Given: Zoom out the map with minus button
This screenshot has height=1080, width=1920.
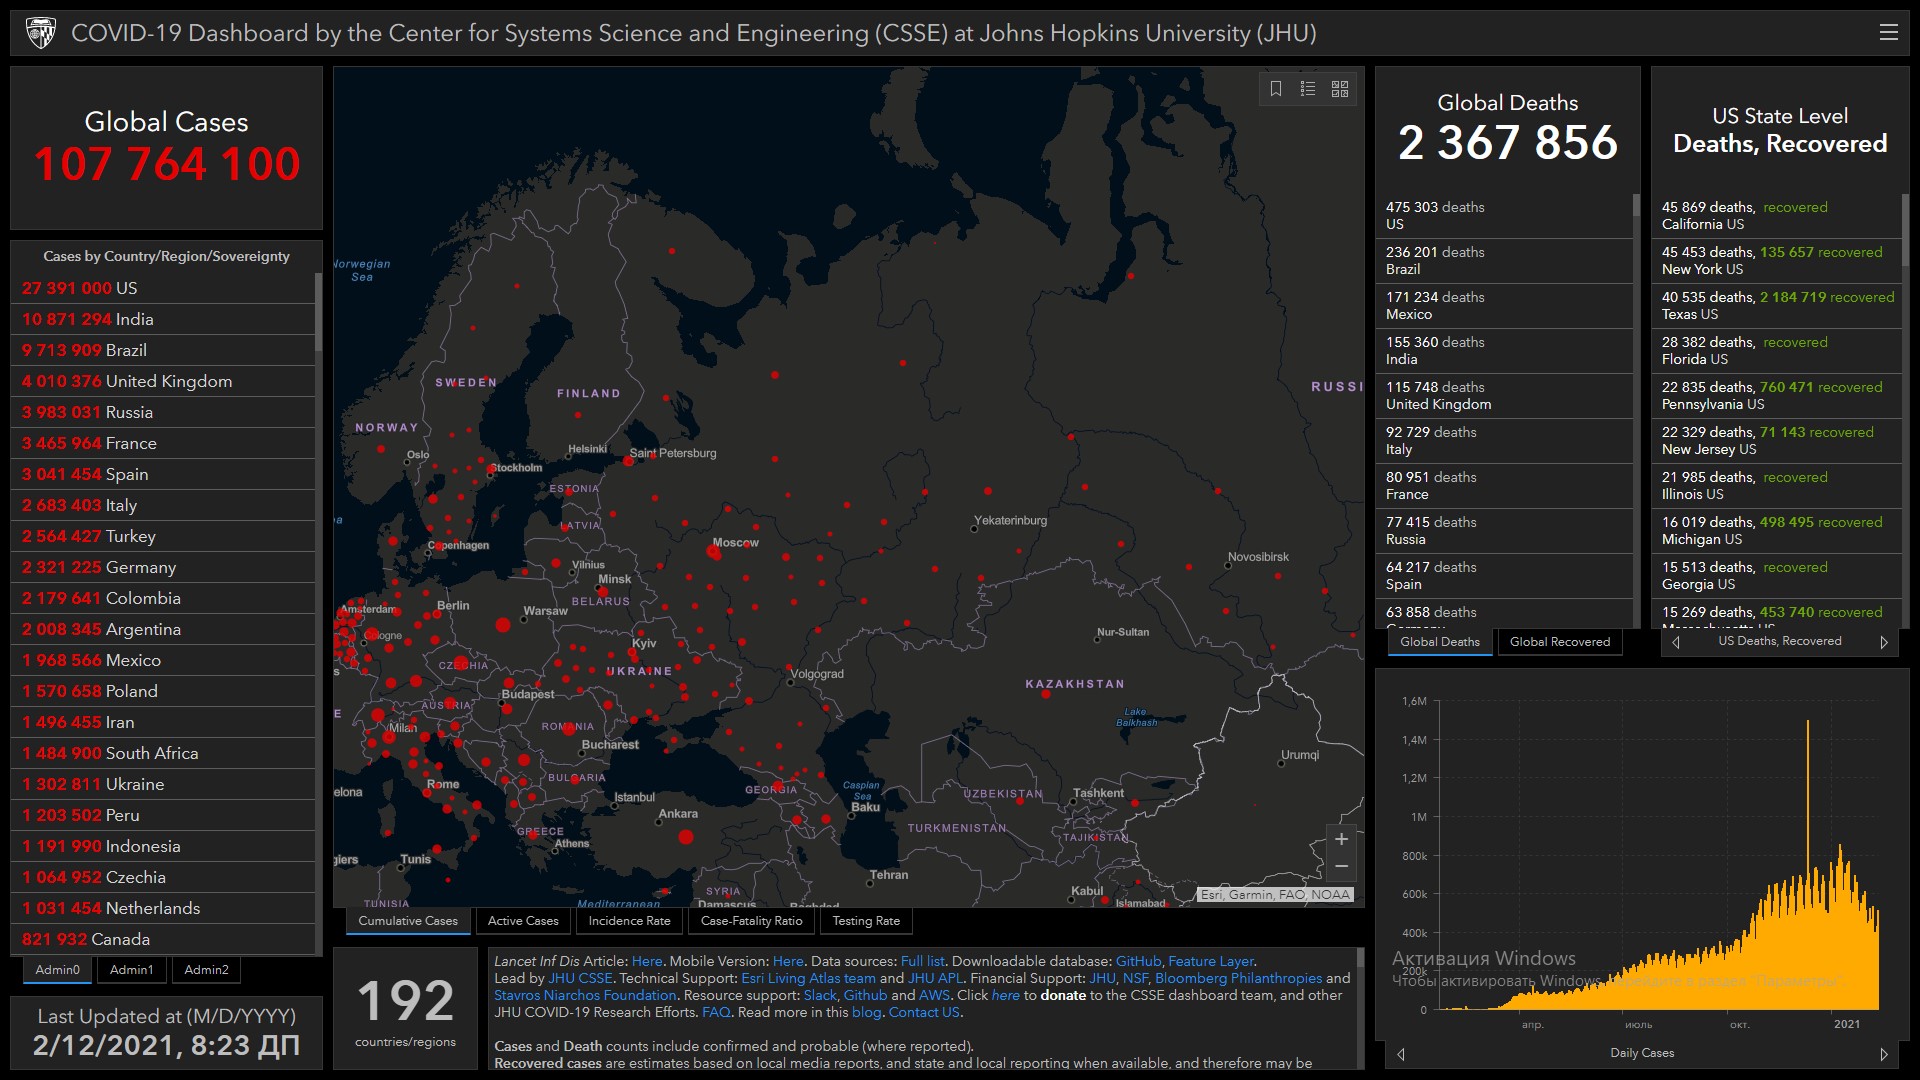Looking at the screenshot, I should (x=1341, y=866).
